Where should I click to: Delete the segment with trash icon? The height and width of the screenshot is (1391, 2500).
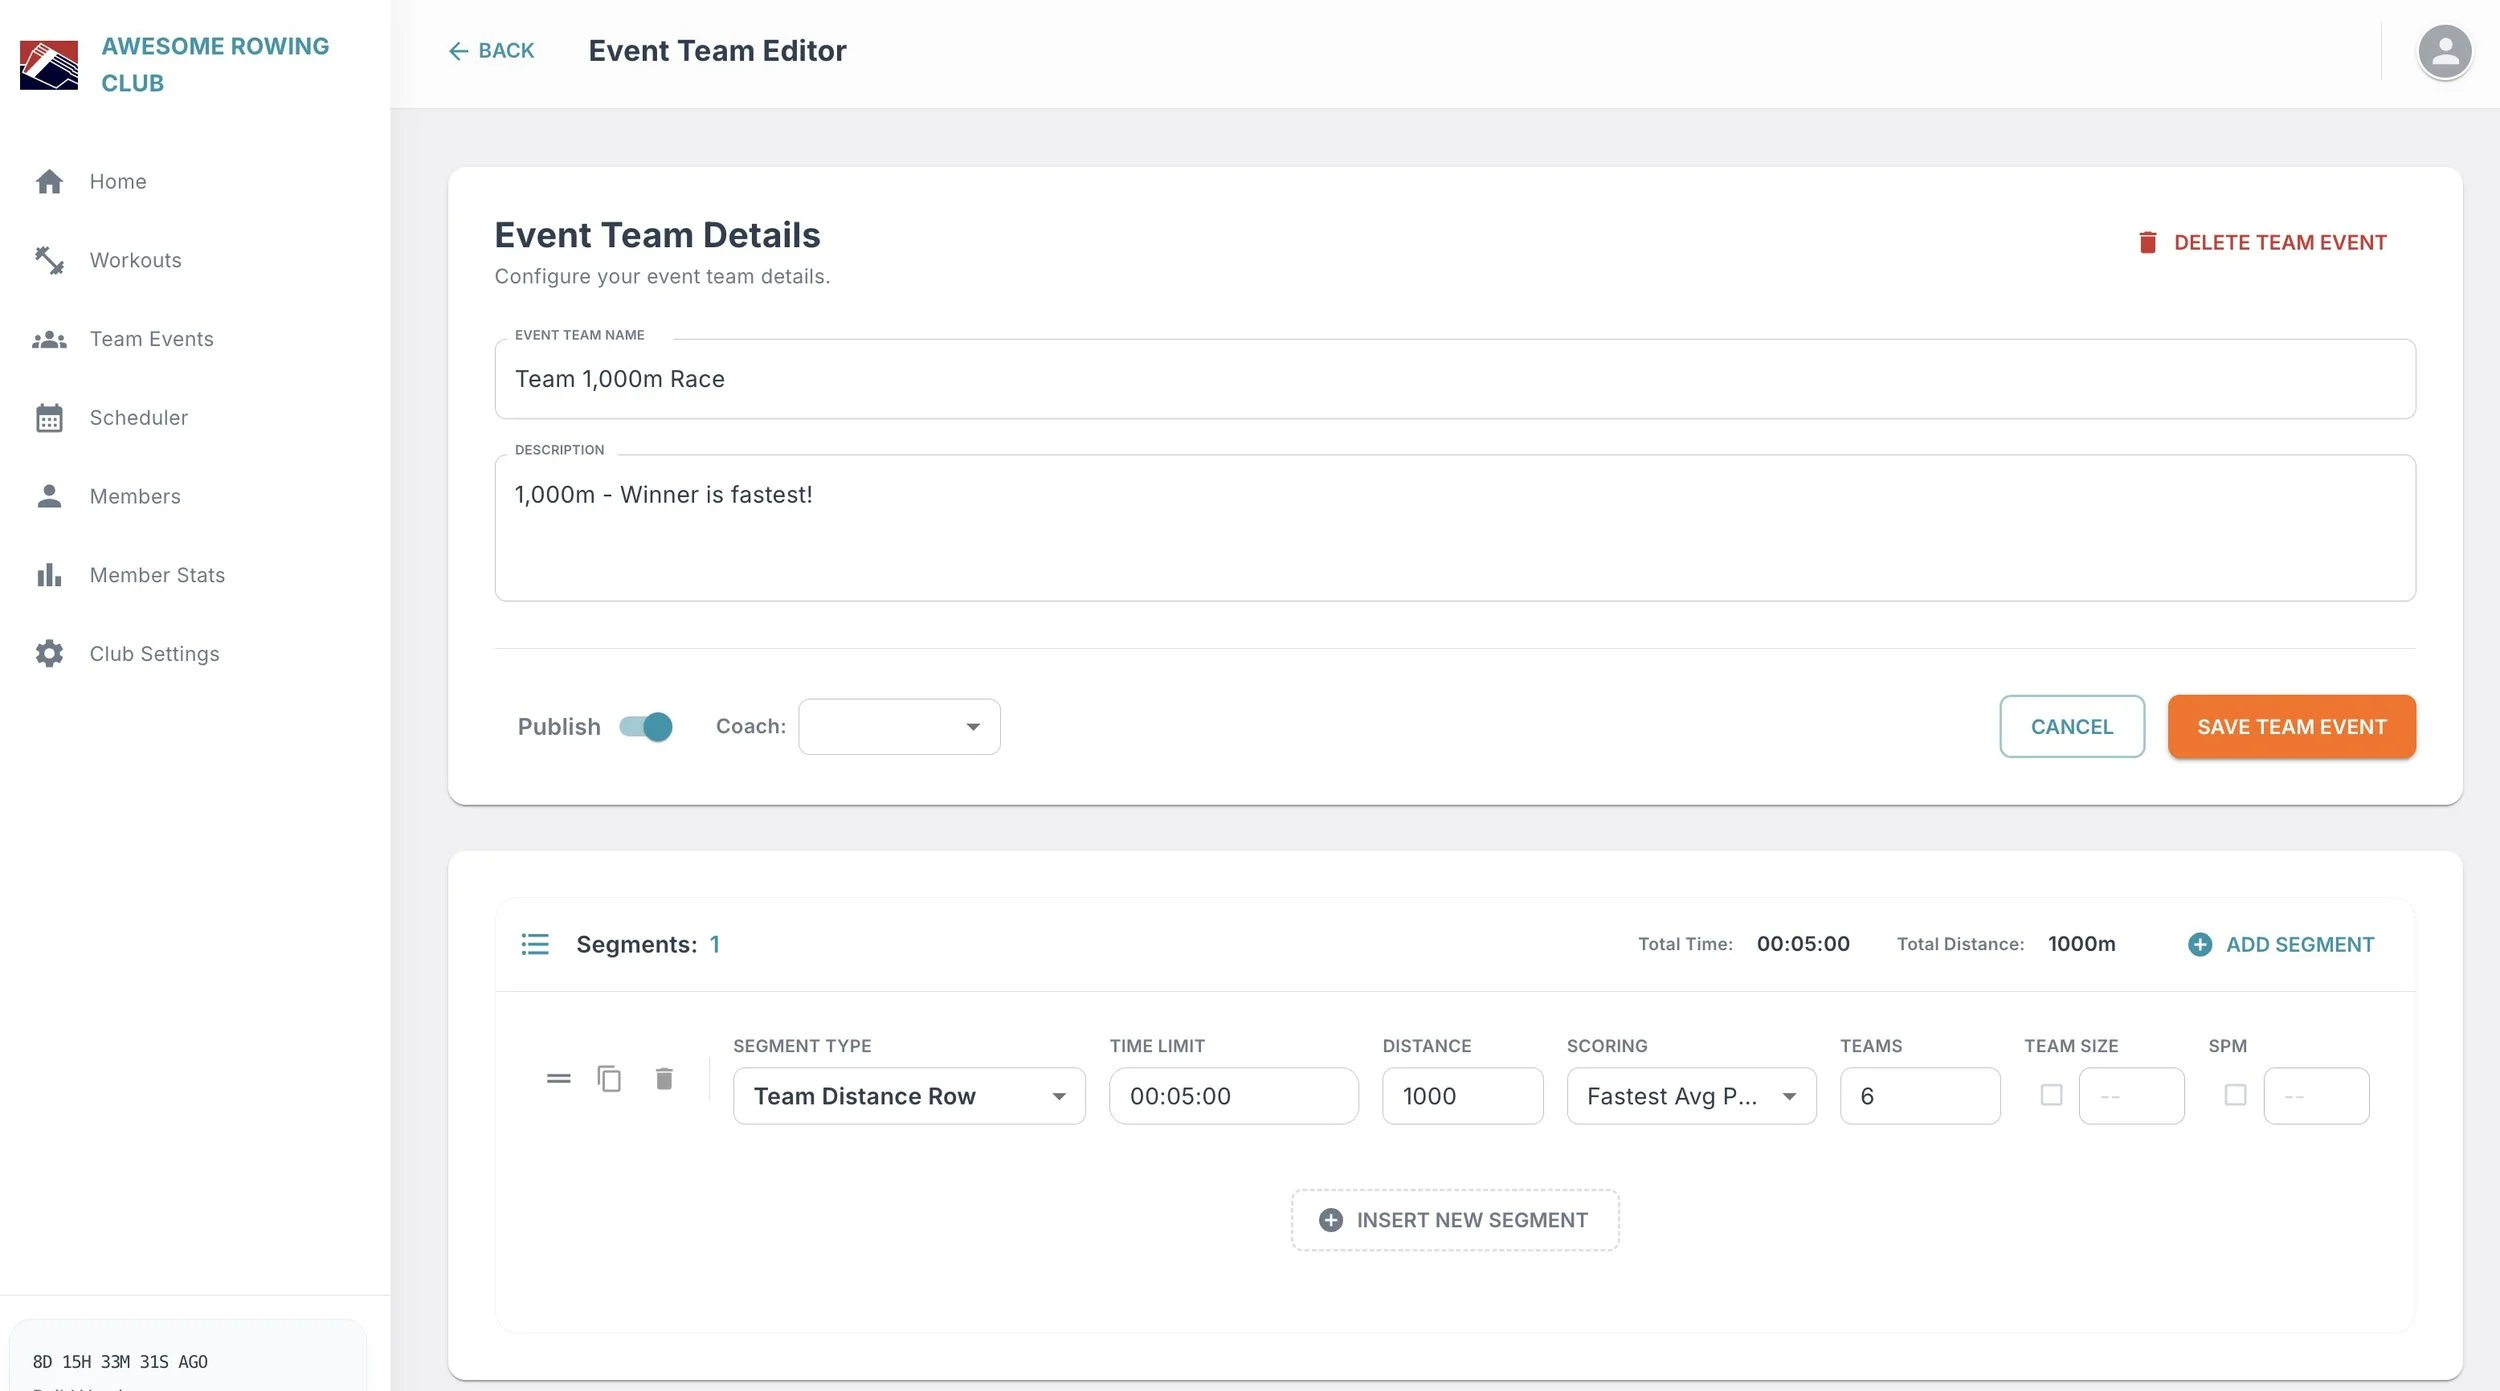(x=664, y=1079)
